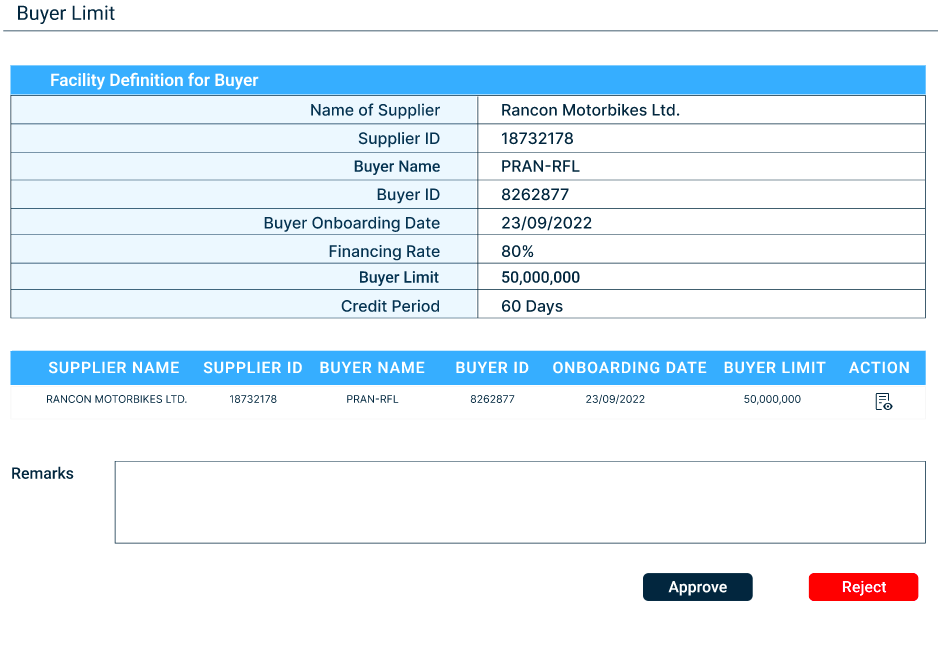
Task: Select PRAN-RFL value in the facility form
Action: [x=540, y=166]
